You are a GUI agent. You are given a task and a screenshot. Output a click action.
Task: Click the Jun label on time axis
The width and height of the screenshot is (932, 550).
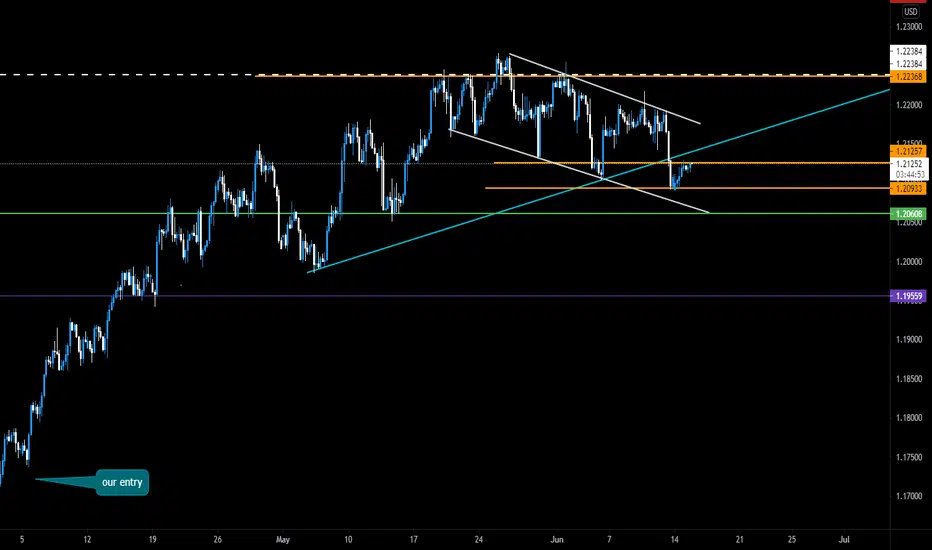pyautogui.click(x=556, y=540)
